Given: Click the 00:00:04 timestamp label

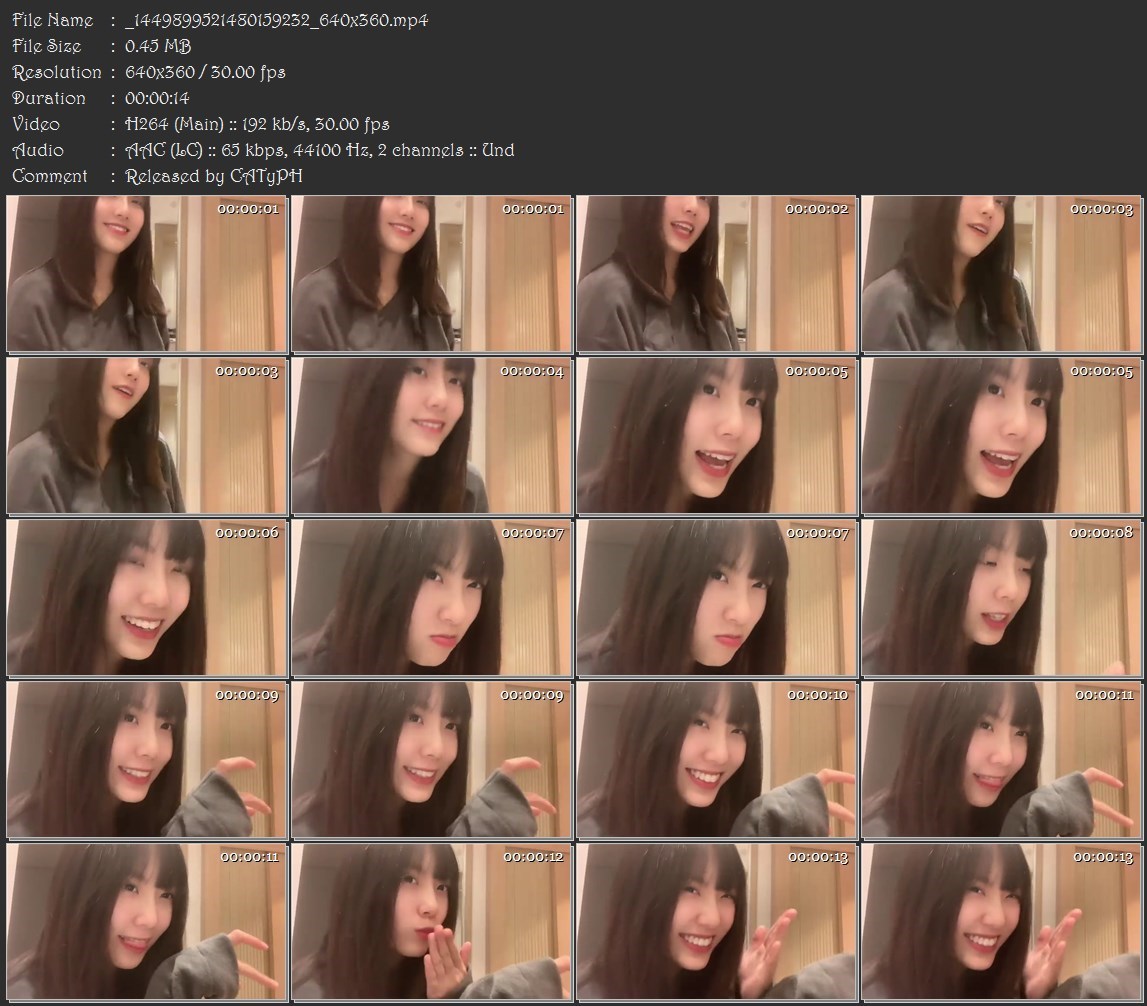Looking at the screenshot, I should tap(532, 371).
